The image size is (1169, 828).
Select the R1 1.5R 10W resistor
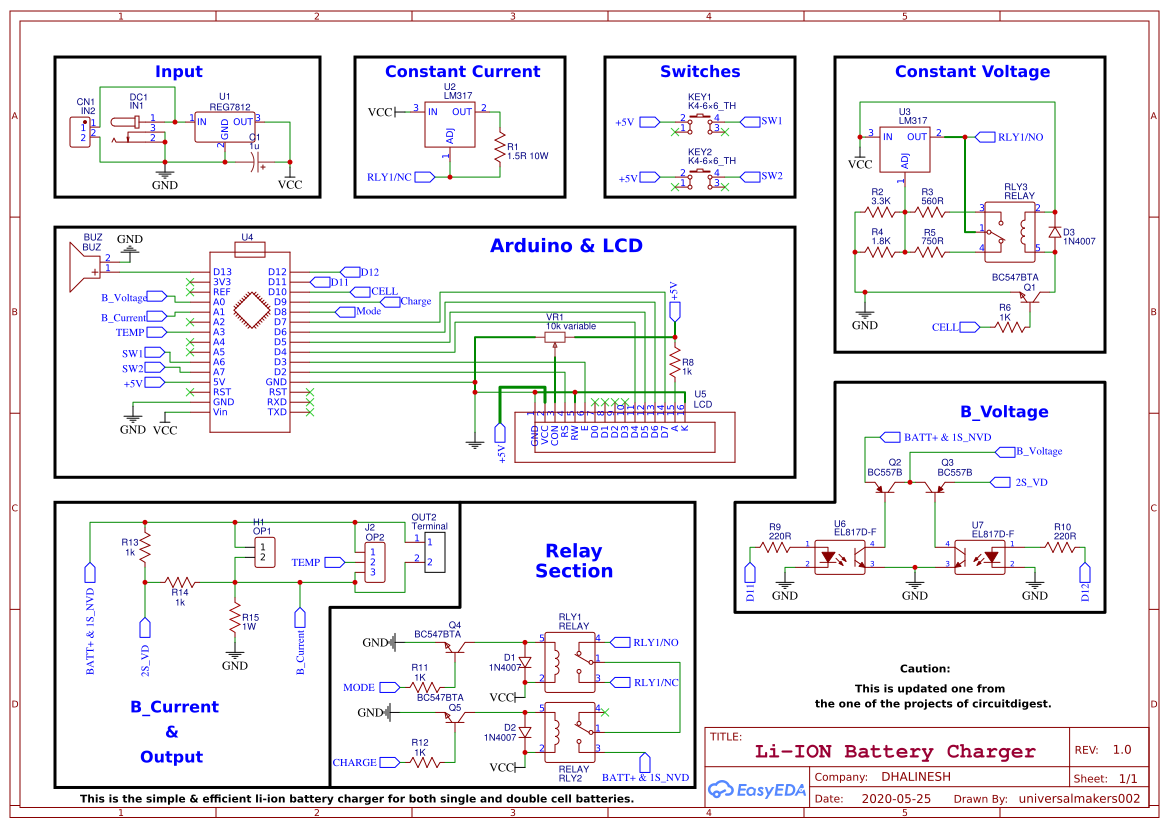498,151
